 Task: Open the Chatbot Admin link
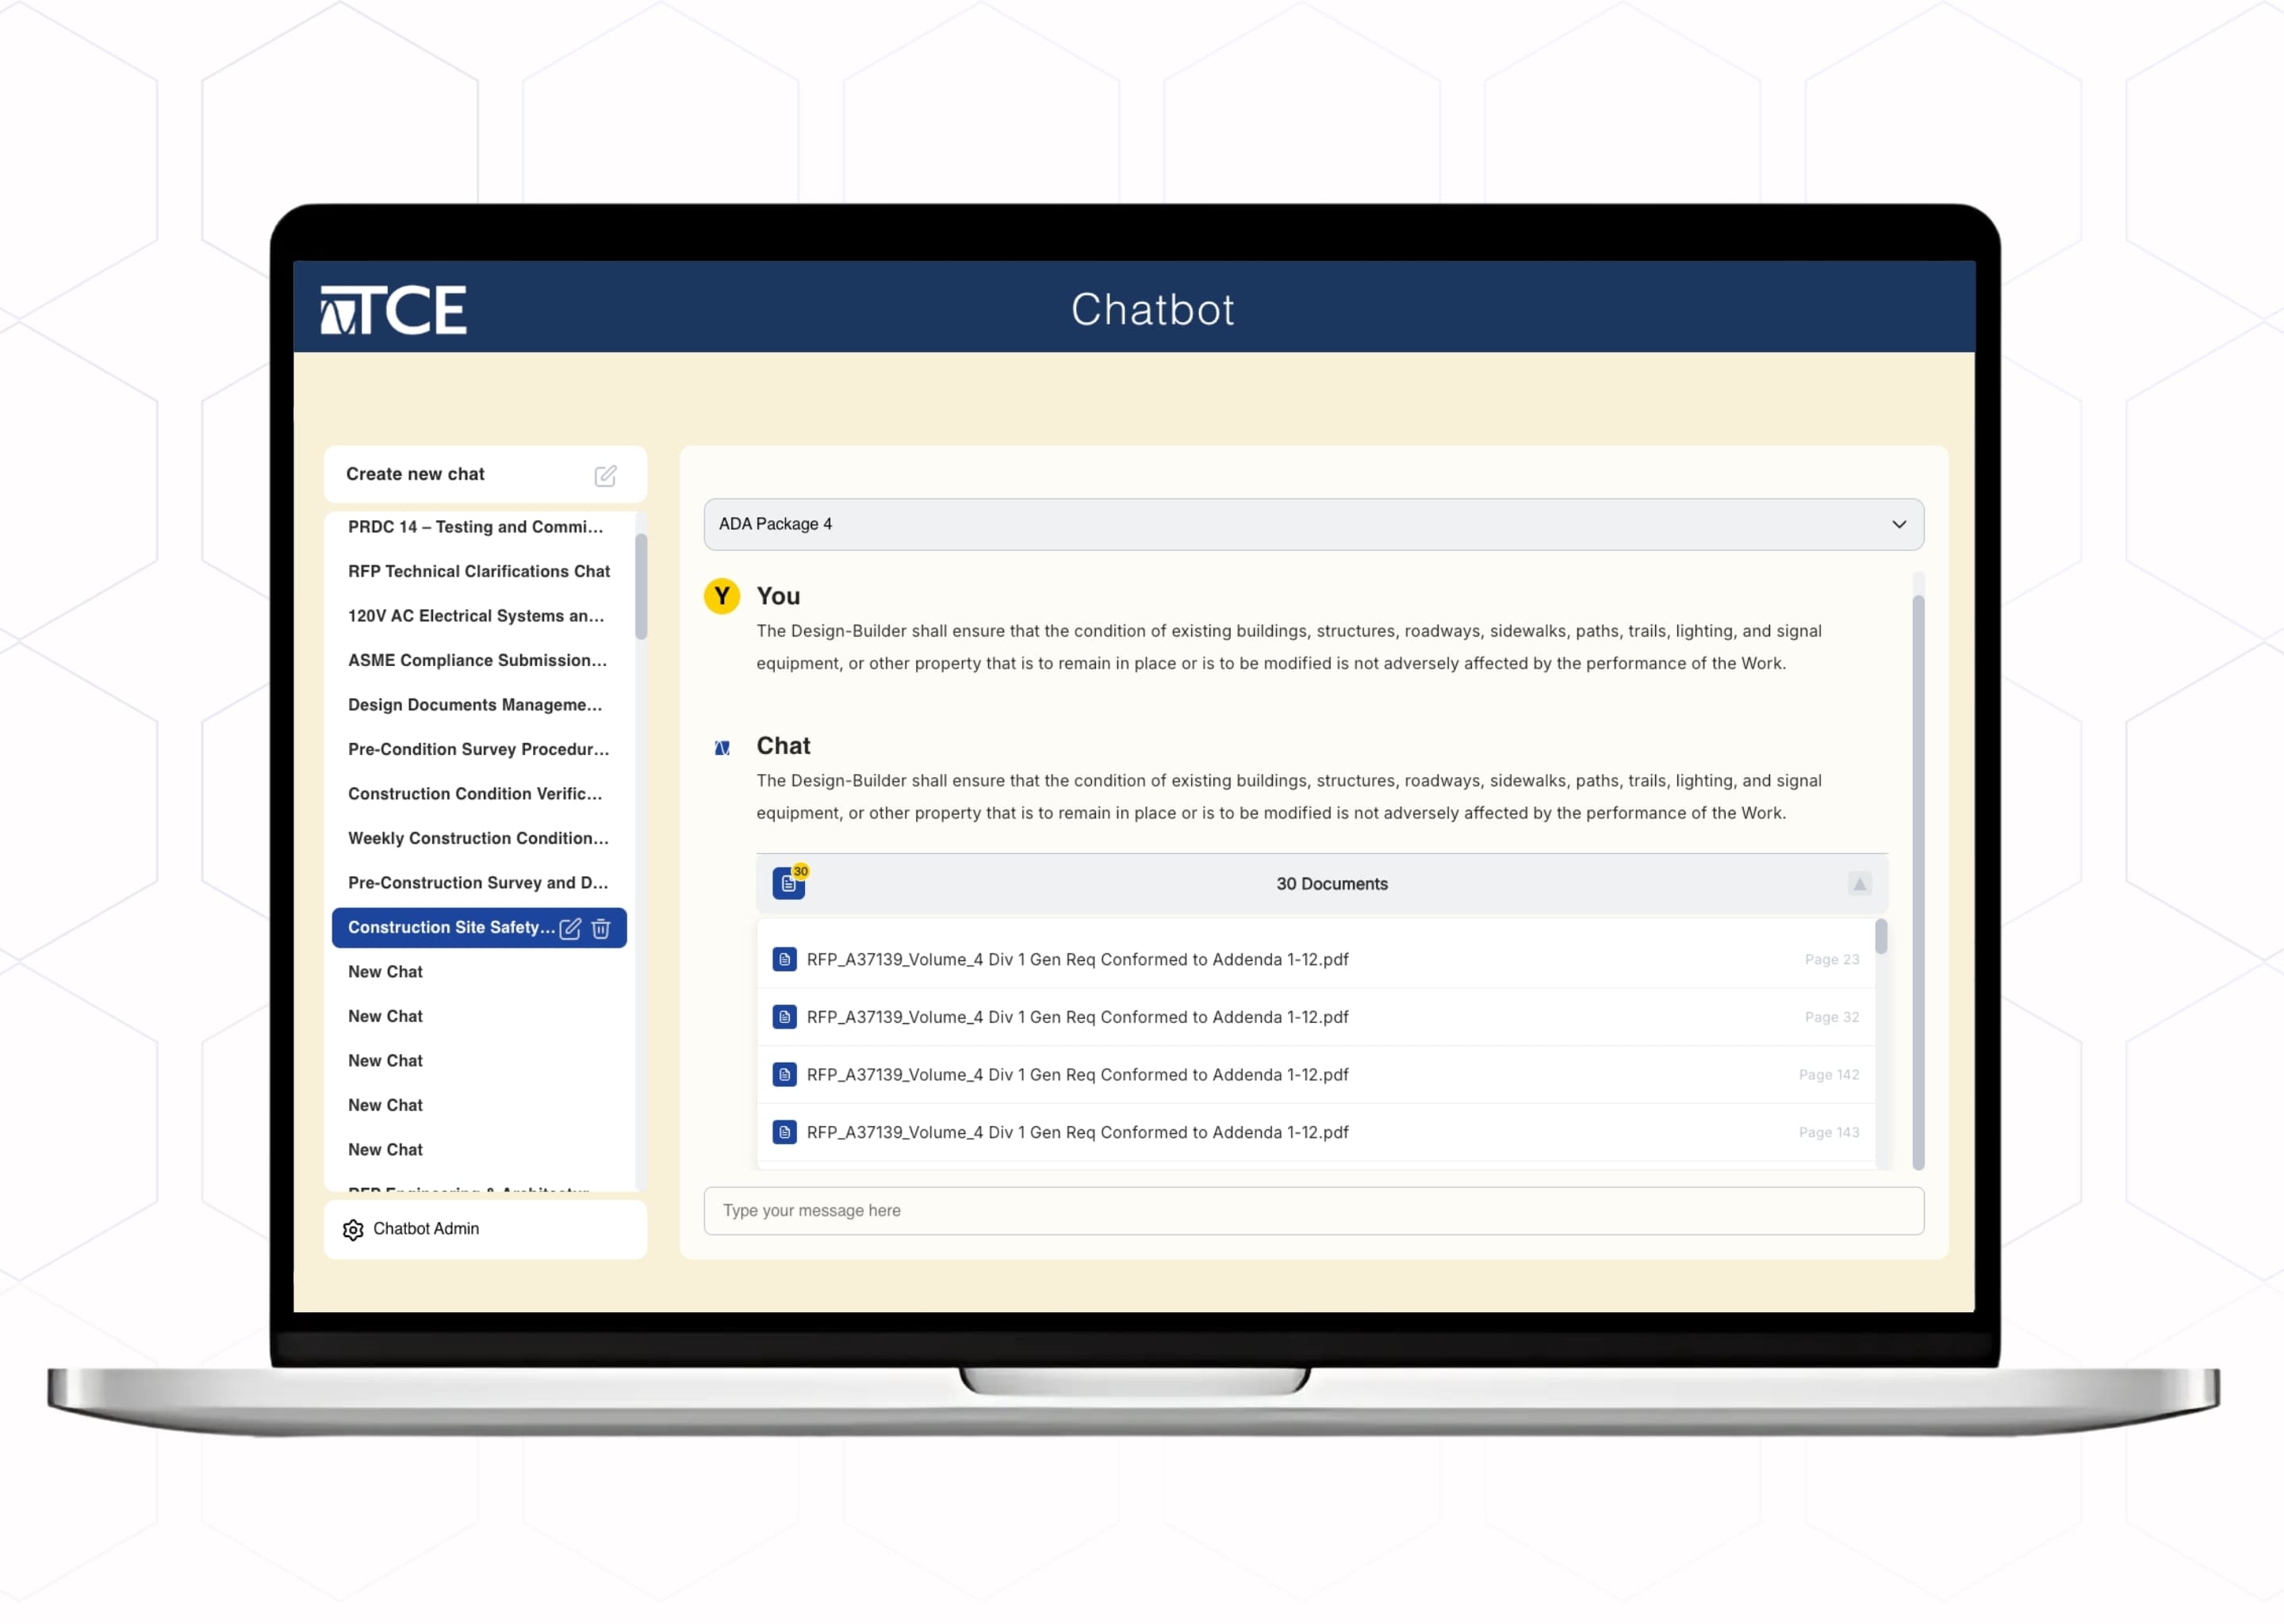[485, 1229]
